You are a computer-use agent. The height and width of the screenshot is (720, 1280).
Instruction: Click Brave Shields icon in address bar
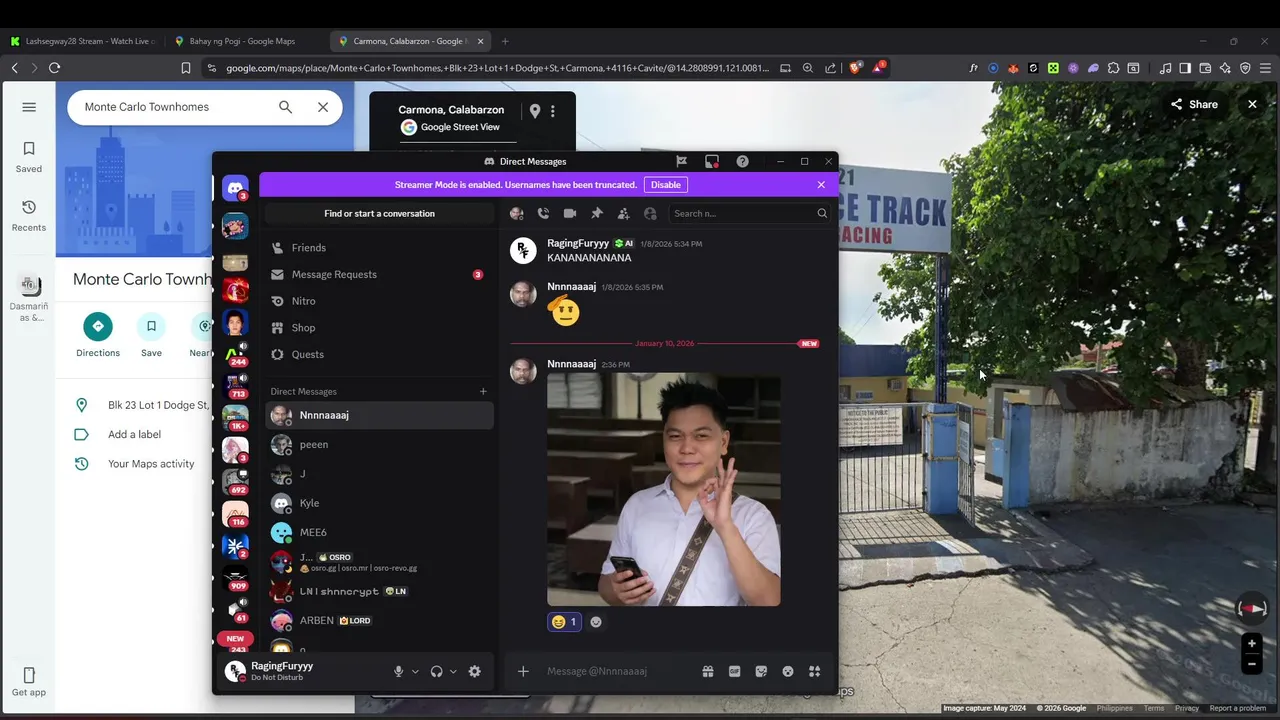[x=855, y=68]
